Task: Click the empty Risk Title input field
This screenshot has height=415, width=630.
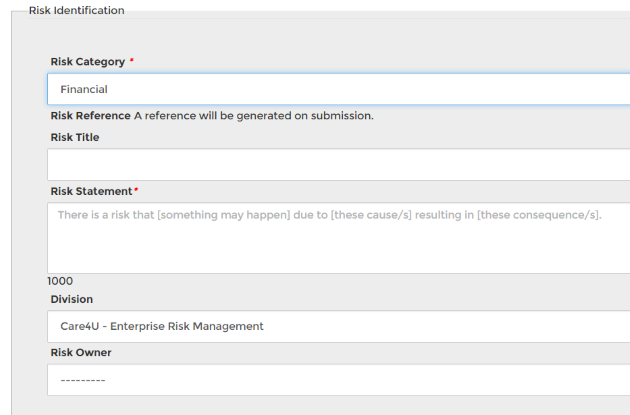Action: pyautogui.click(x=338, y=164)
